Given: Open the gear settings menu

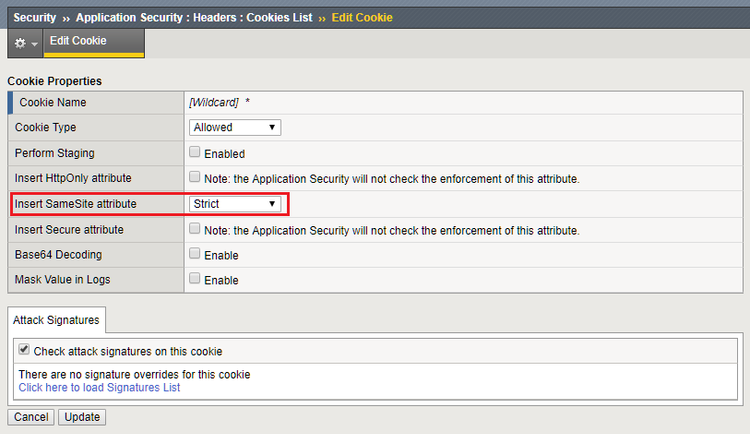Looking at the screenshot, I should [25, 44].
